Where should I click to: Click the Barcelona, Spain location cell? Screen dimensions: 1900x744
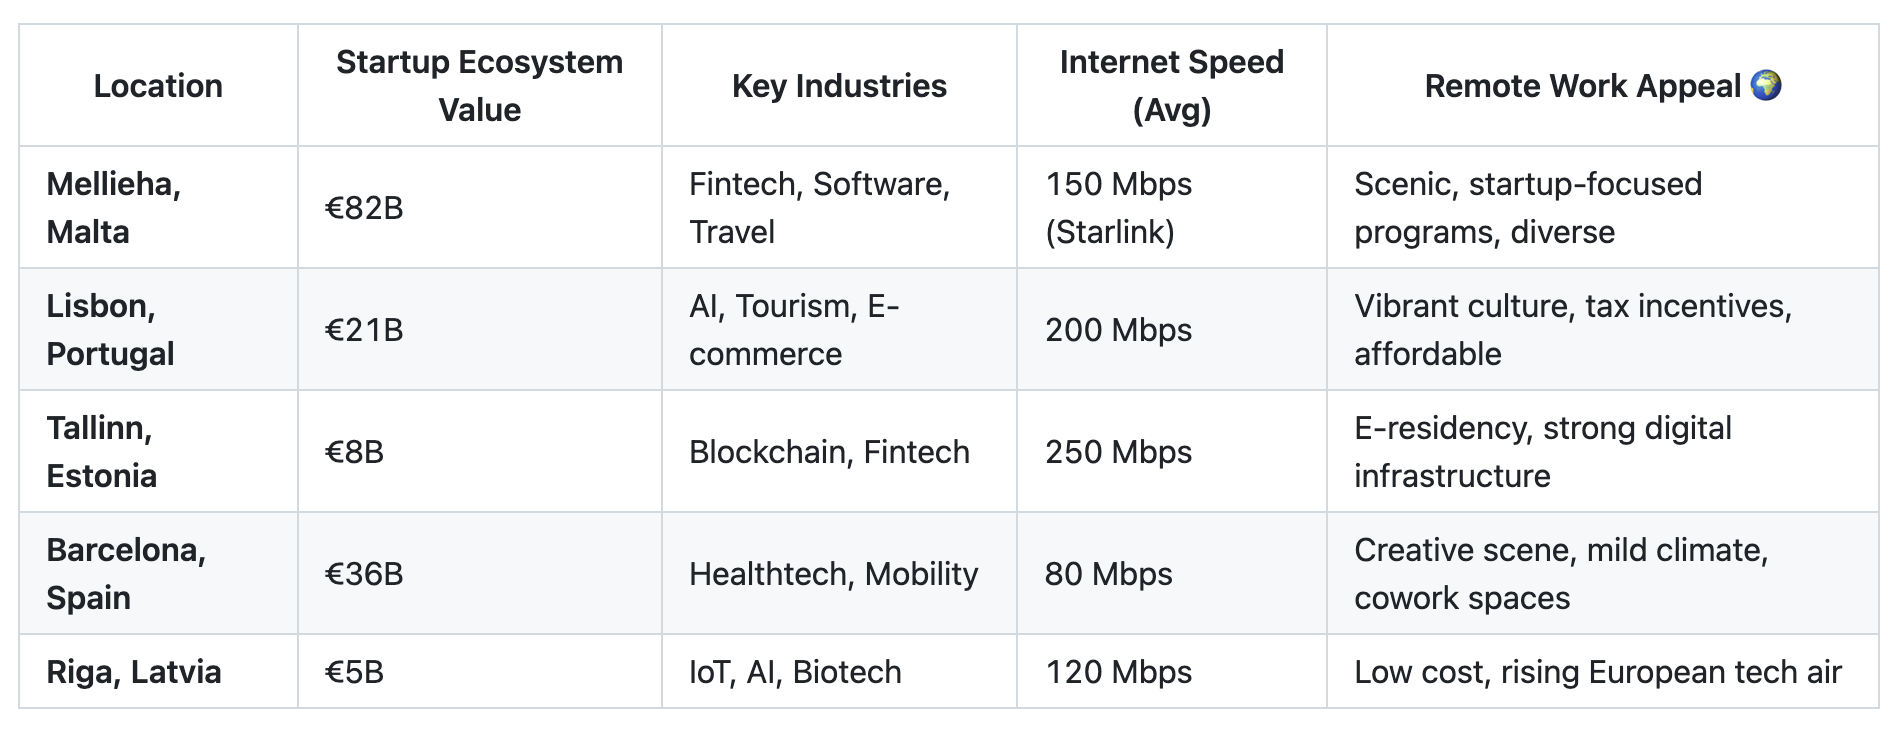tap(158, 573)
